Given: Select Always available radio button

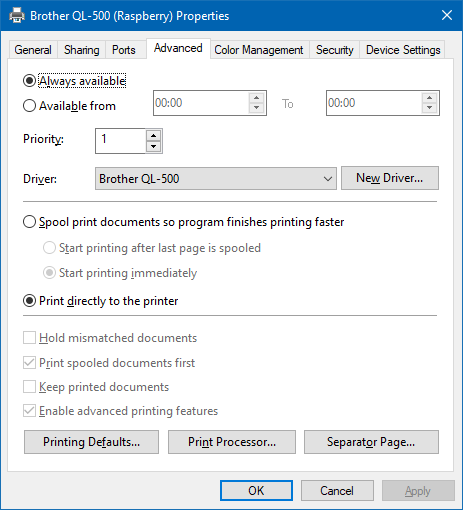Looking at the screenshot, I should [x=29, y=81].
